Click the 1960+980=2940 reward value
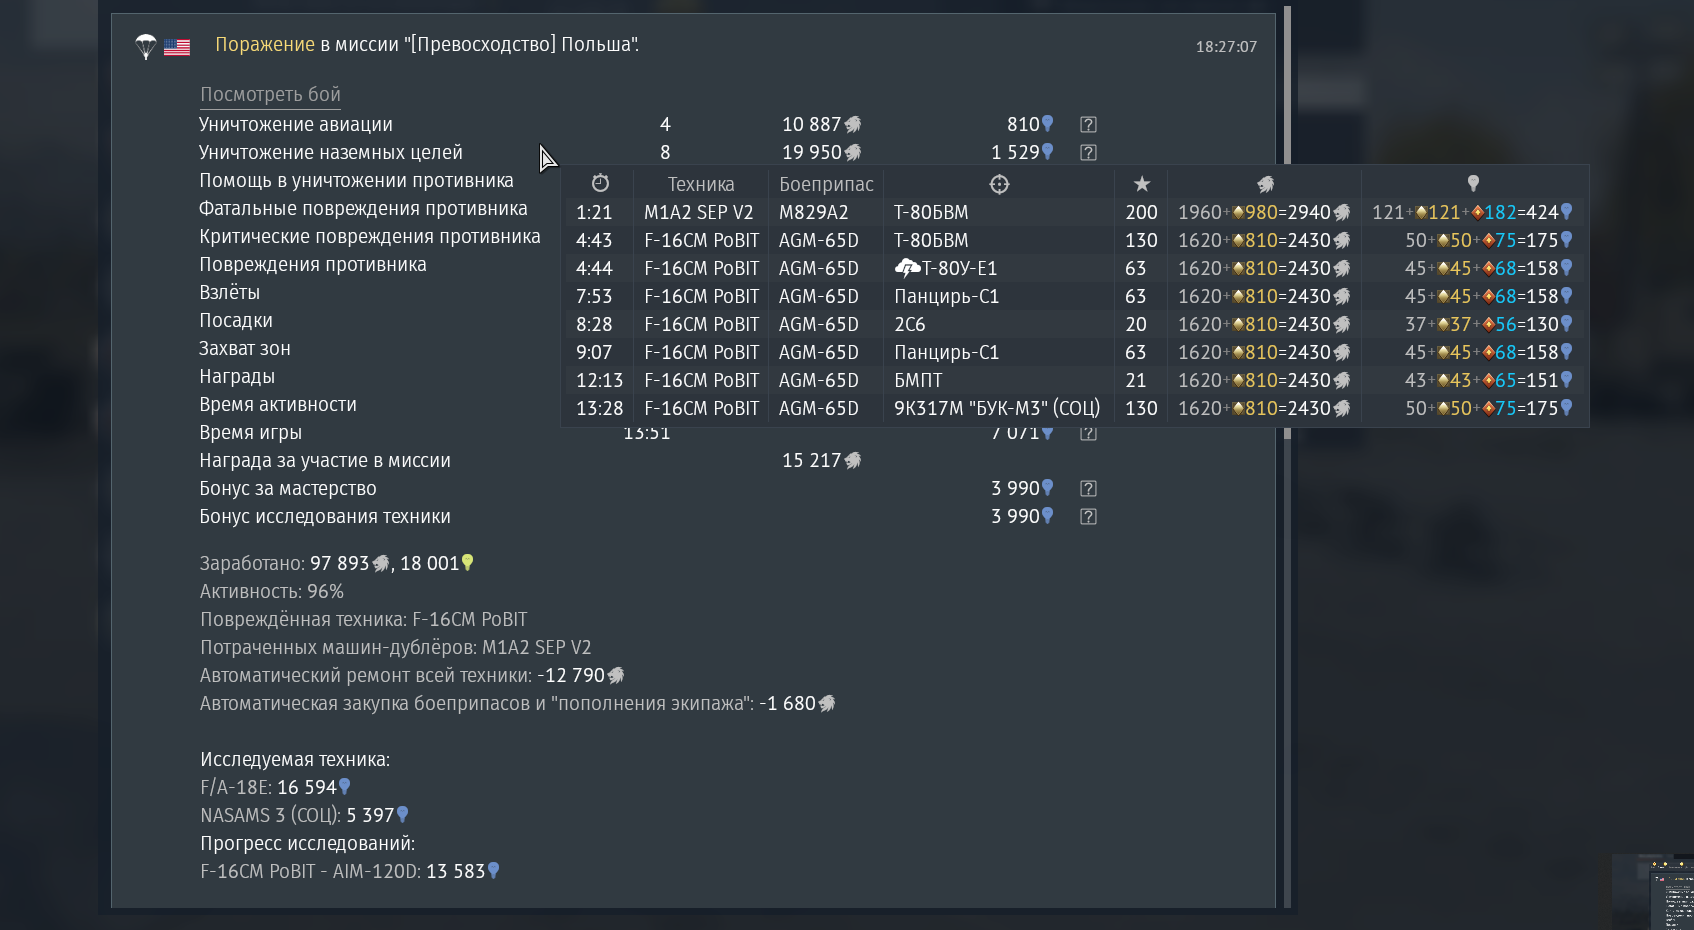1694x930 pixels. pos(1264,213)
